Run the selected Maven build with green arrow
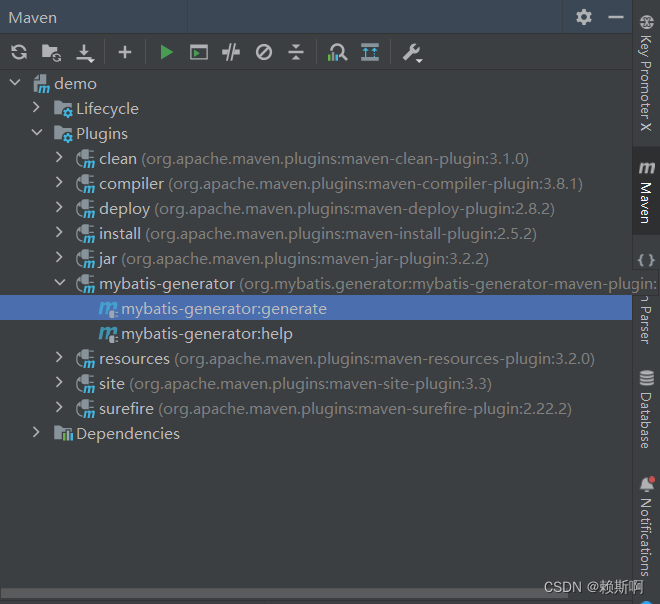 167,52
